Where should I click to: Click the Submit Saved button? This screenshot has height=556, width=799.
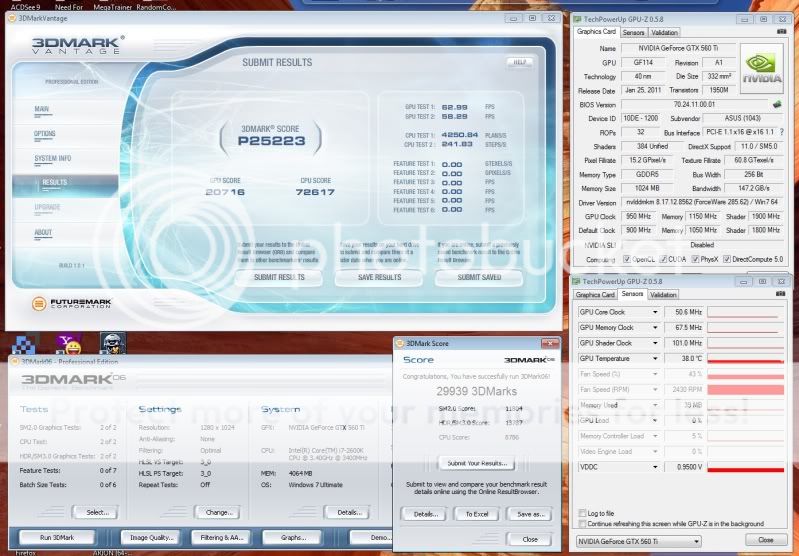(x=479, y=277)
